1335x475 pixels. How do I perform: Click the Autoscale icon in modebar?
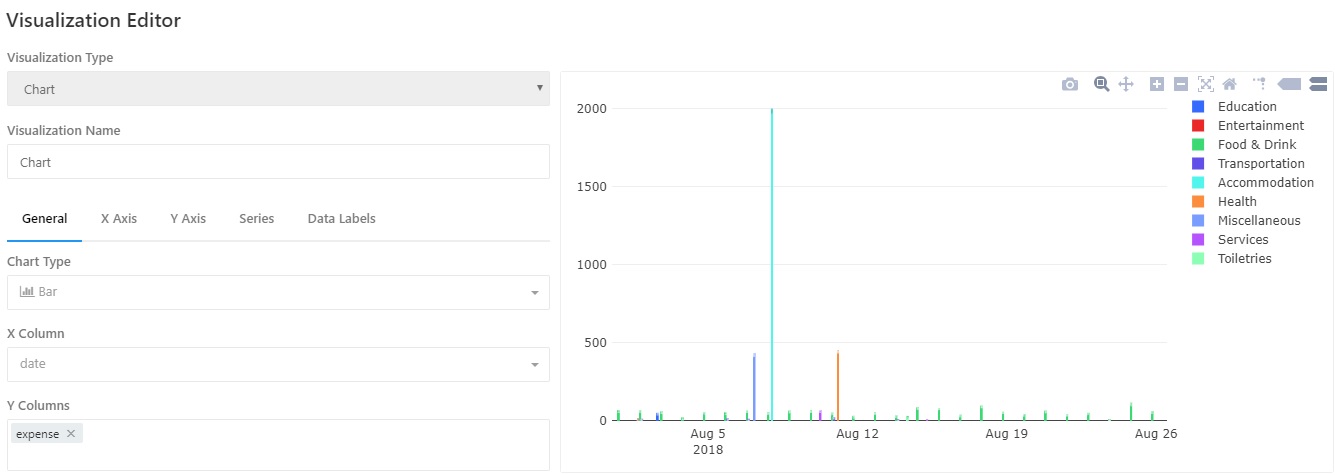tap(1205, 85)
